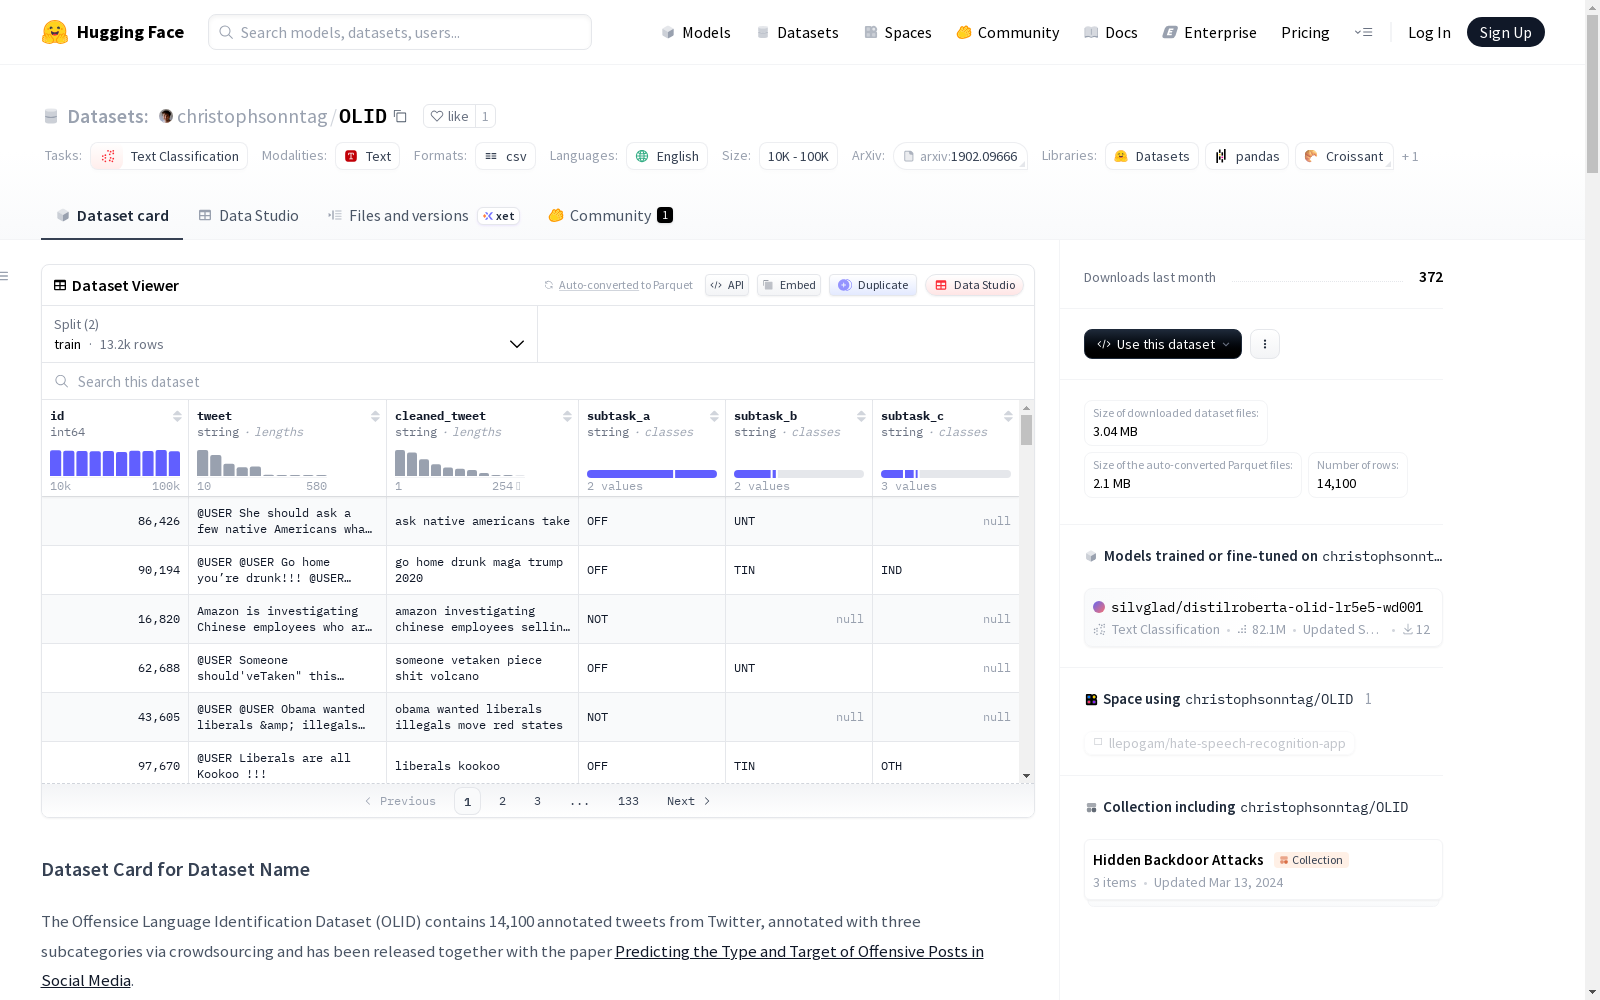Open the navigation more-menu icon beside Pricing
Image resolution: width=1600 pixels, height=1000 pixels.
(x=1363, y=32)
